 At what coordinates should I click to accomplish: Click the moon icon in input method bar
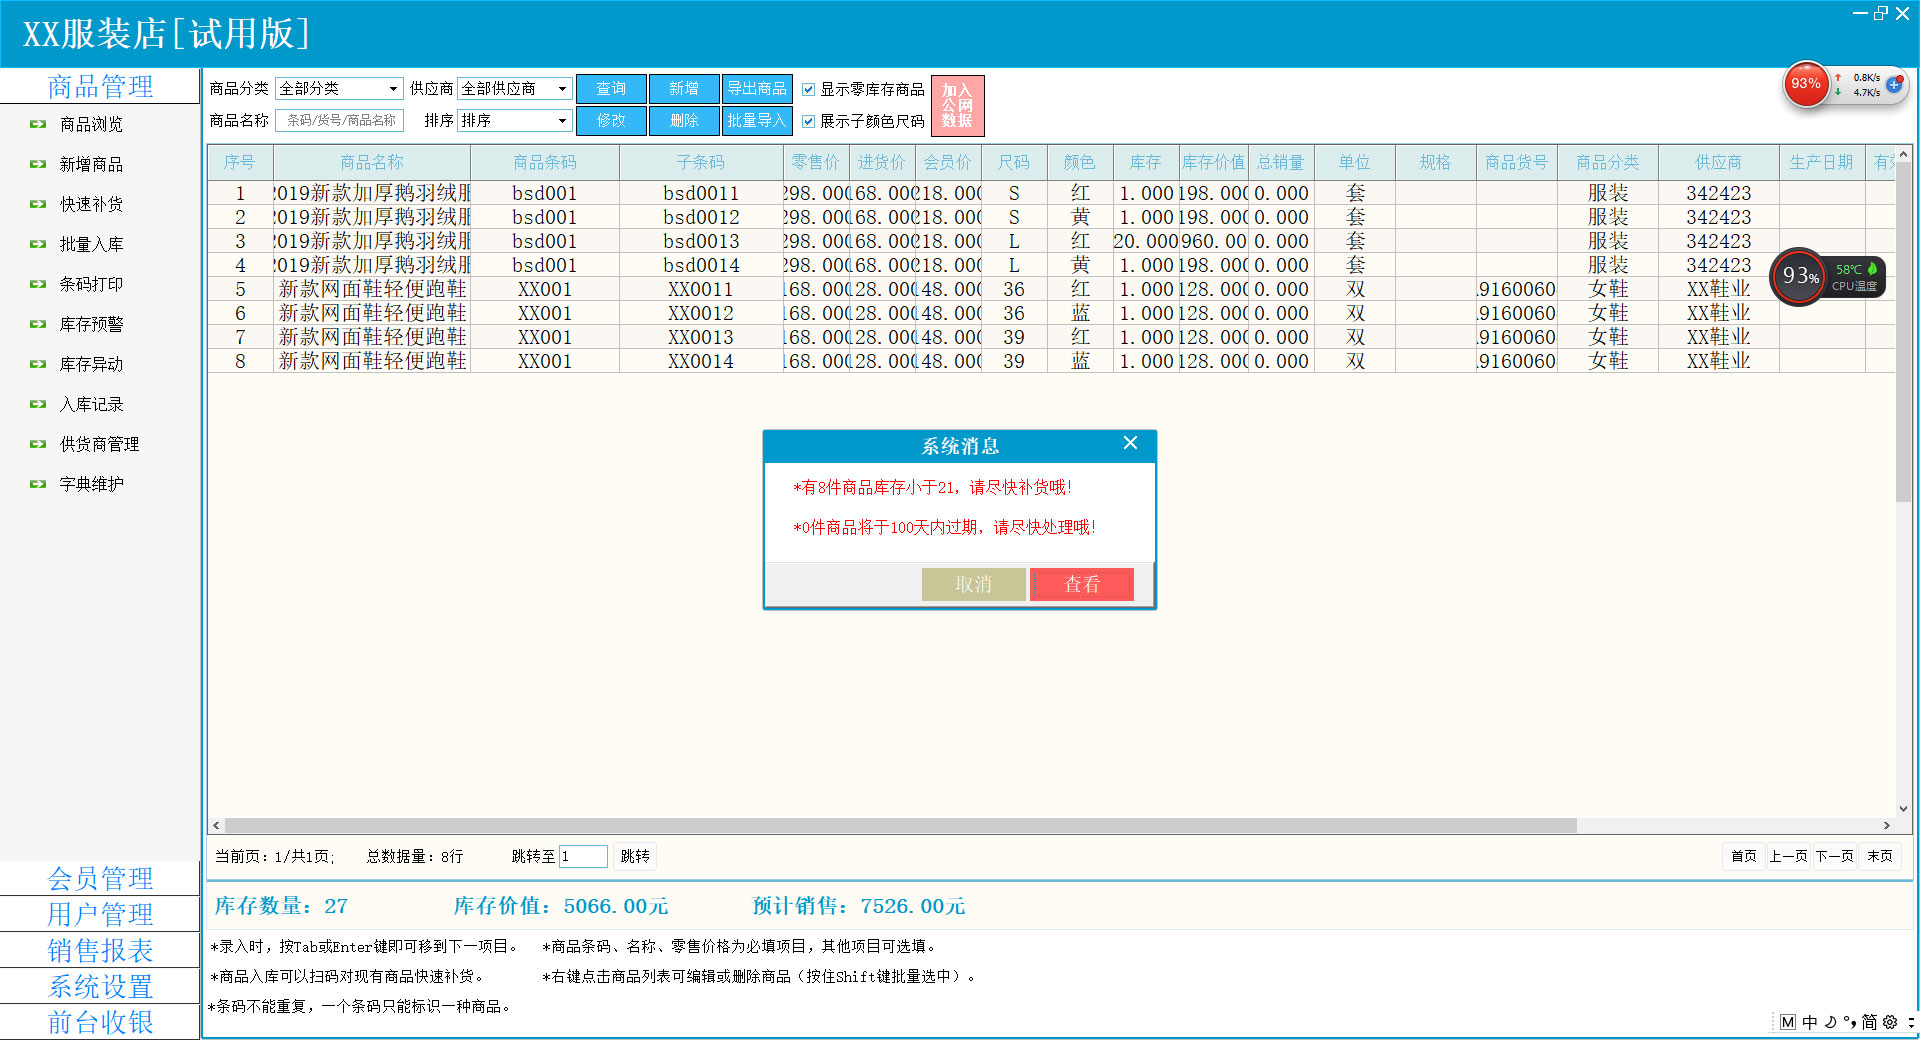(1831, 1022)
